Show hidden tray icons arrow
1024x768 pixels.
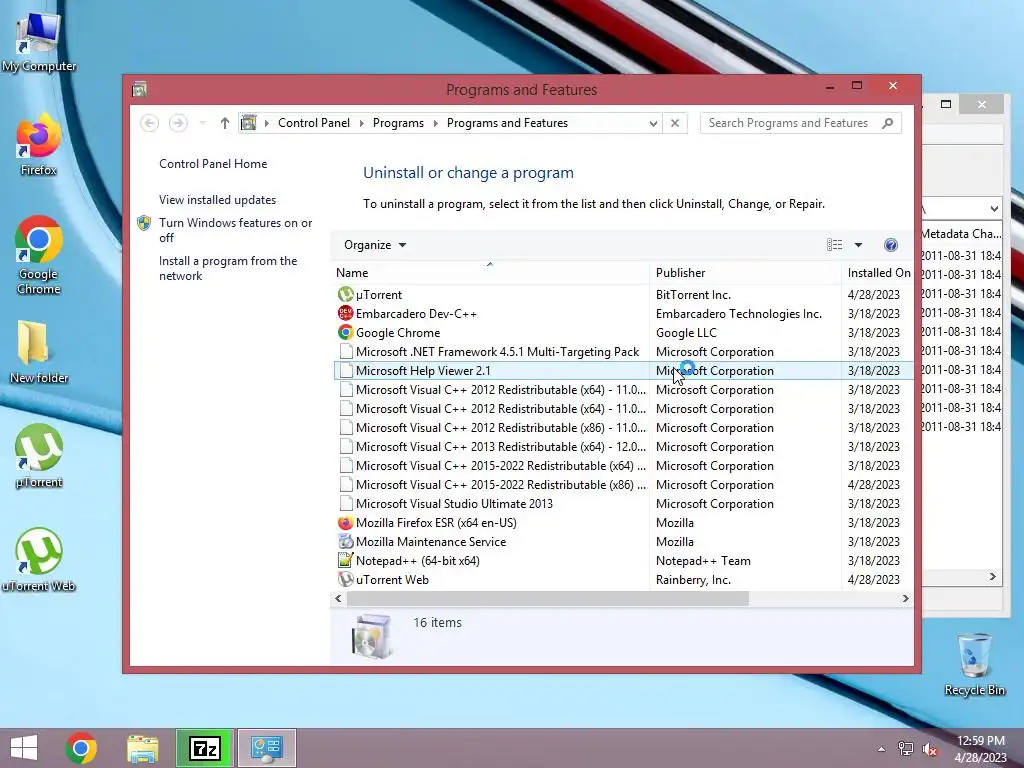click(x=882, y=749)
